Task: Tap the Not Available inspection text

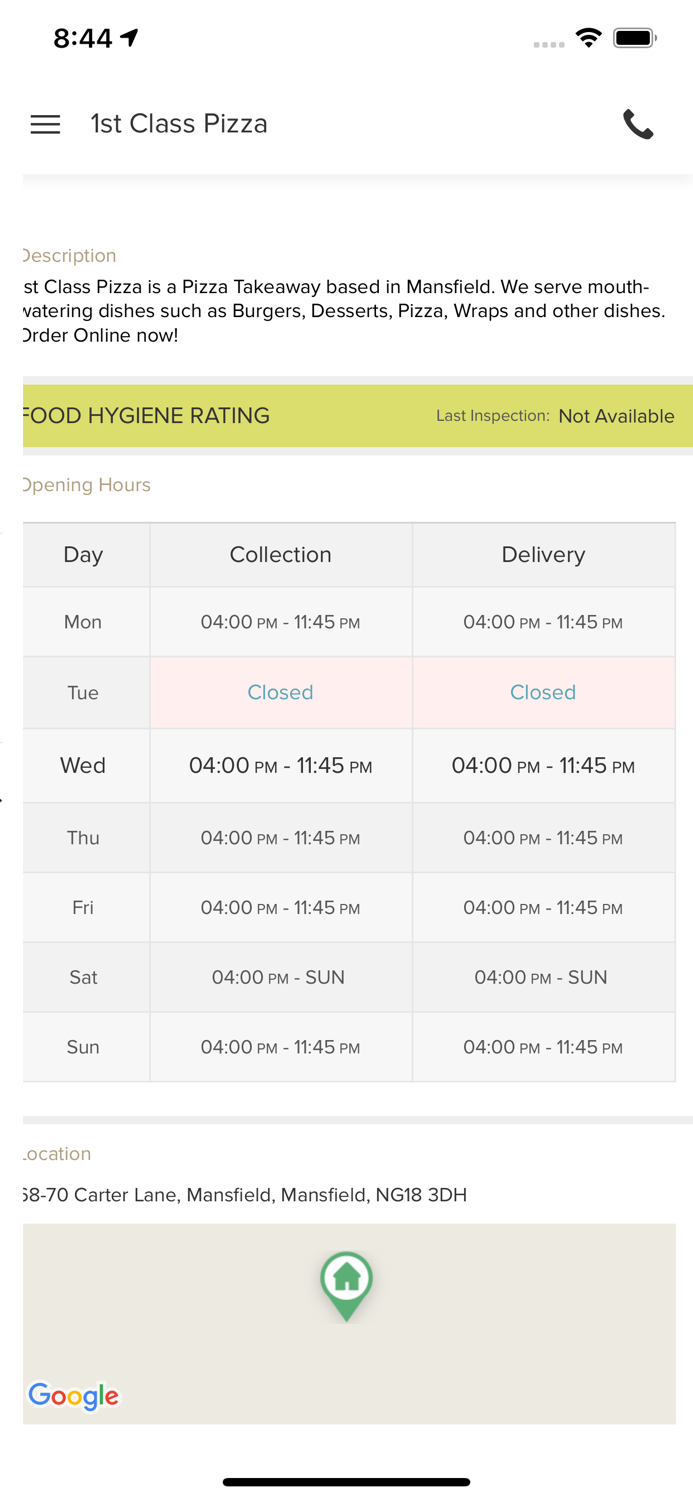Action: coord(616,416)
